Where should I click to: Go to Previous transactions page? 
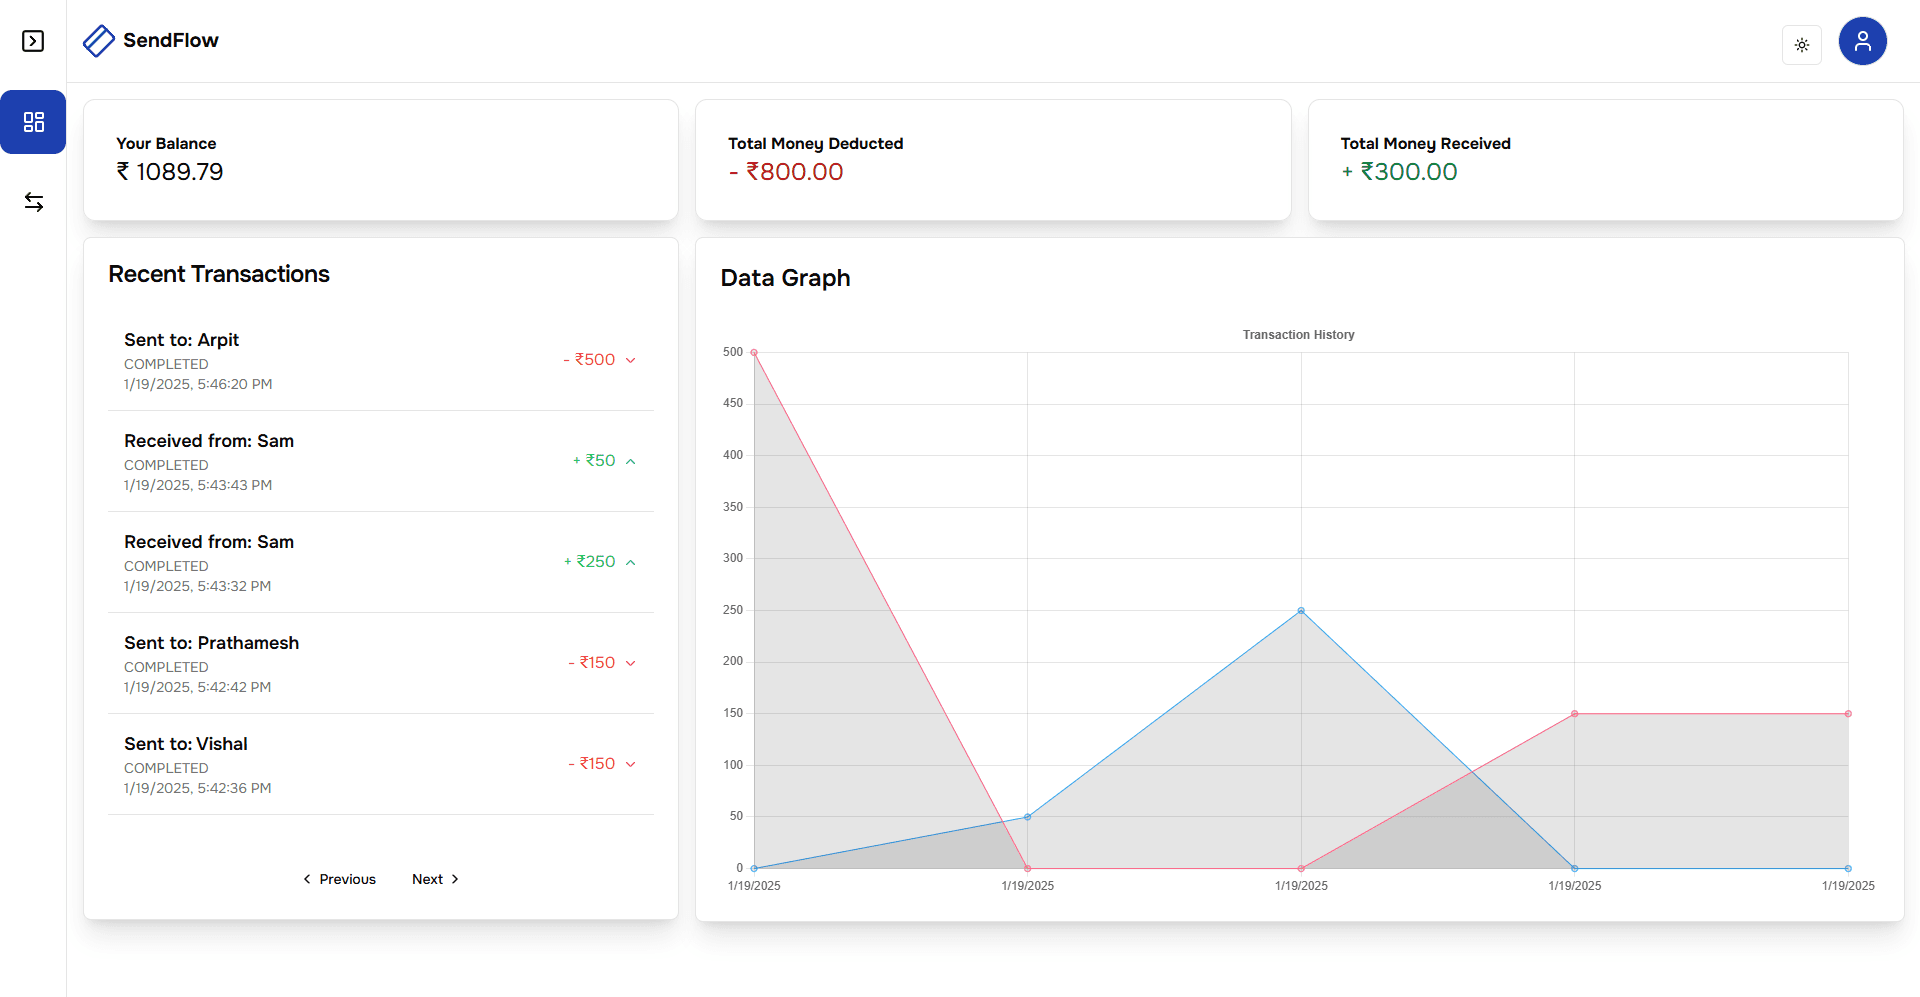pyautogui.click(x=339, y=879)
